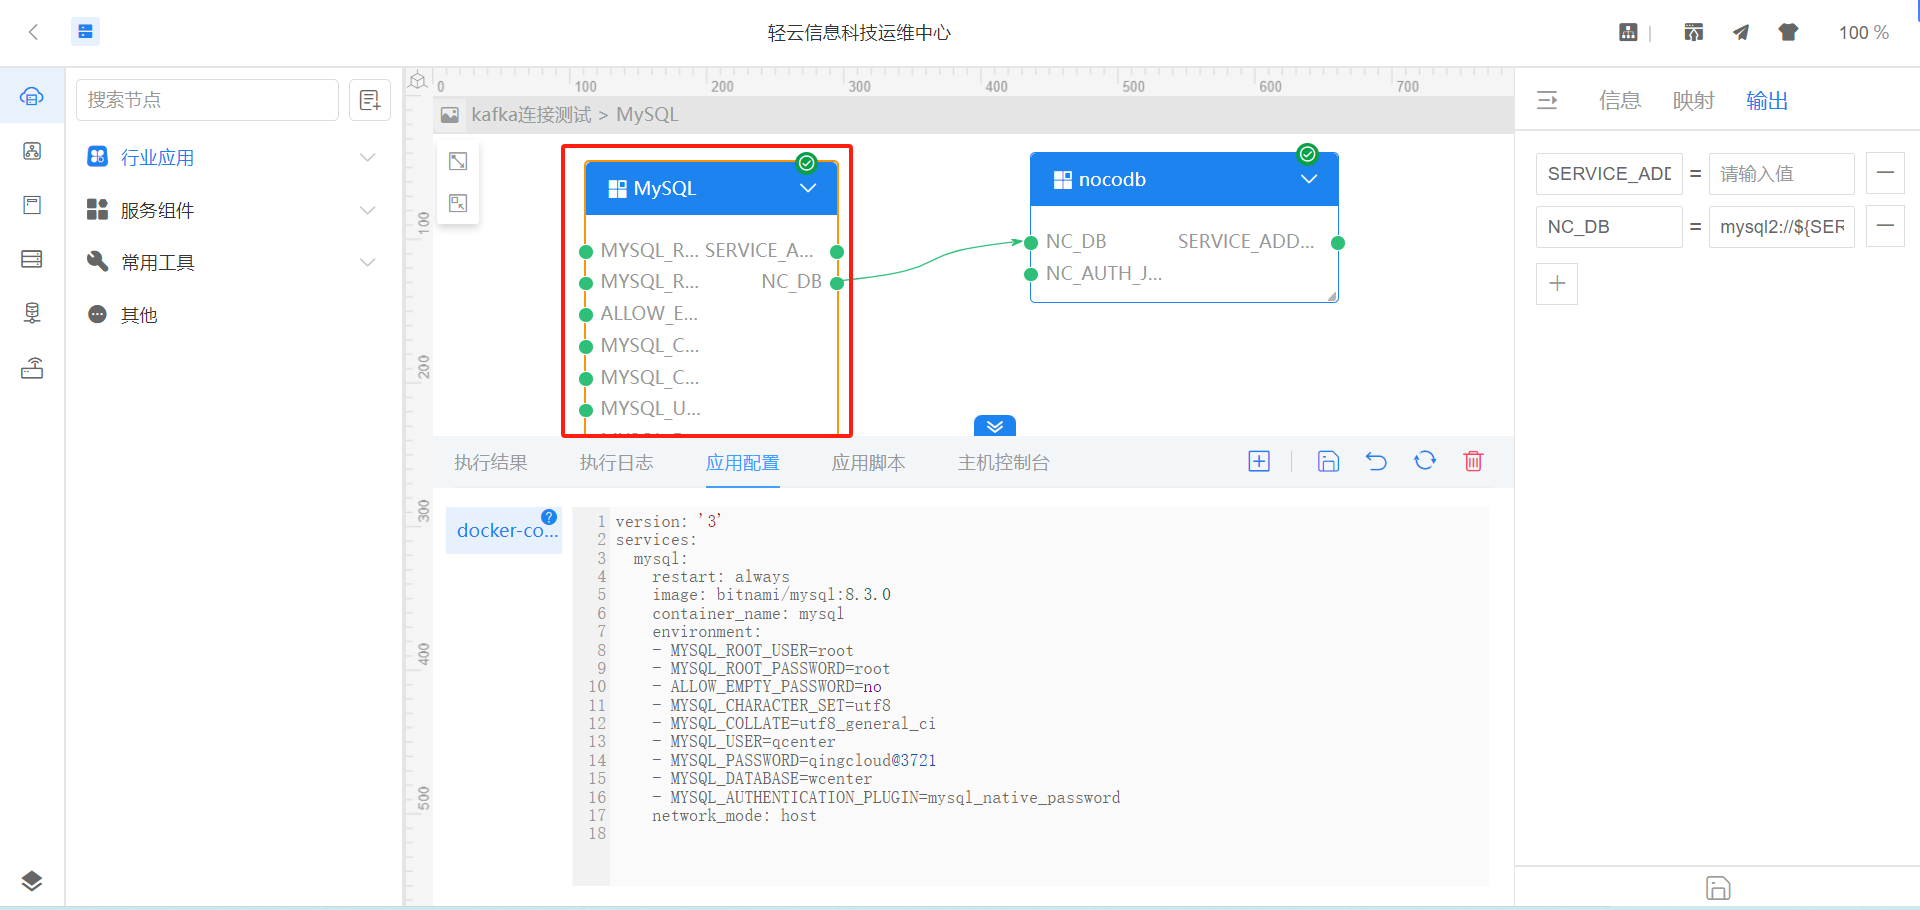Expand the 行业应用 category
Image resolution: width=1920 pixels, height=910 pixels.
232,157
